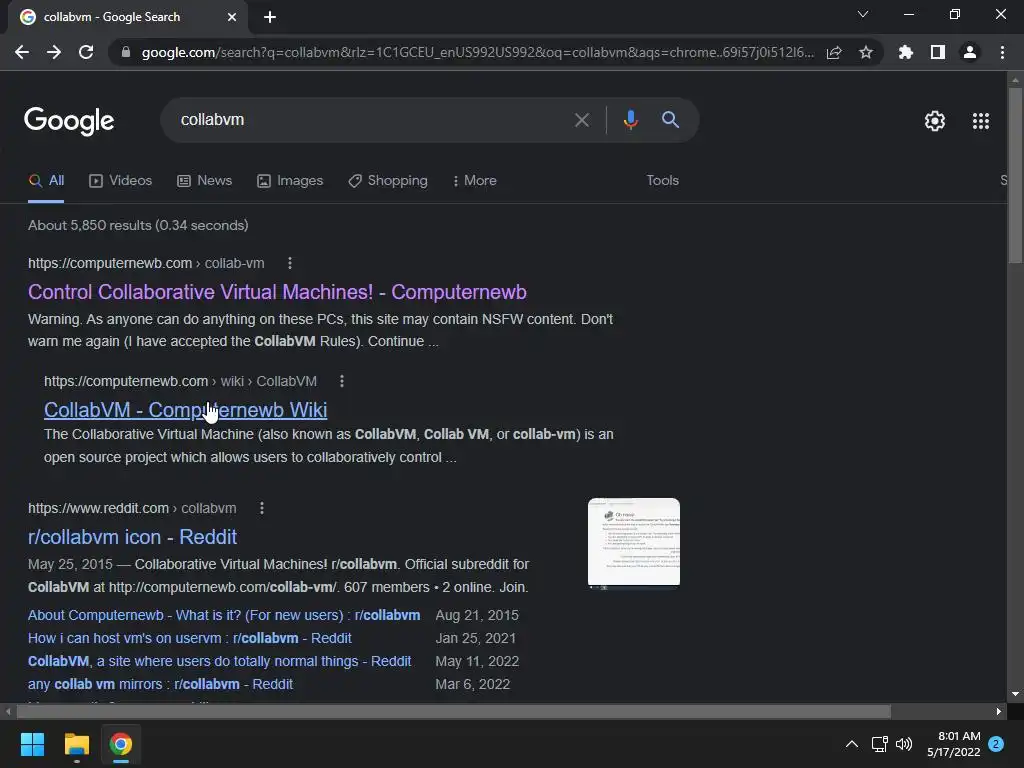Viewport: 1024px width, 768px height.
Task: Switch to the Images tab
Action: 290,181
